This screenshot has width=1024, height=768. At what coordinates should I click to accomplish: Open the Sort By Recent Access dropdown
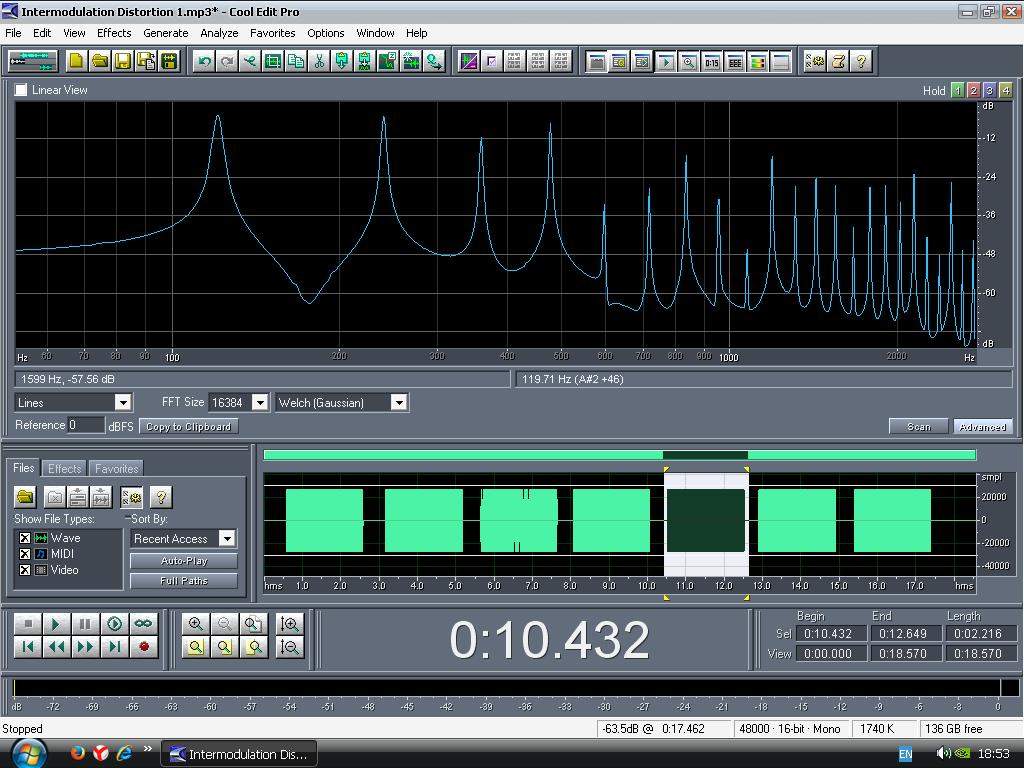pyautogui.click(x=227, y=539)
